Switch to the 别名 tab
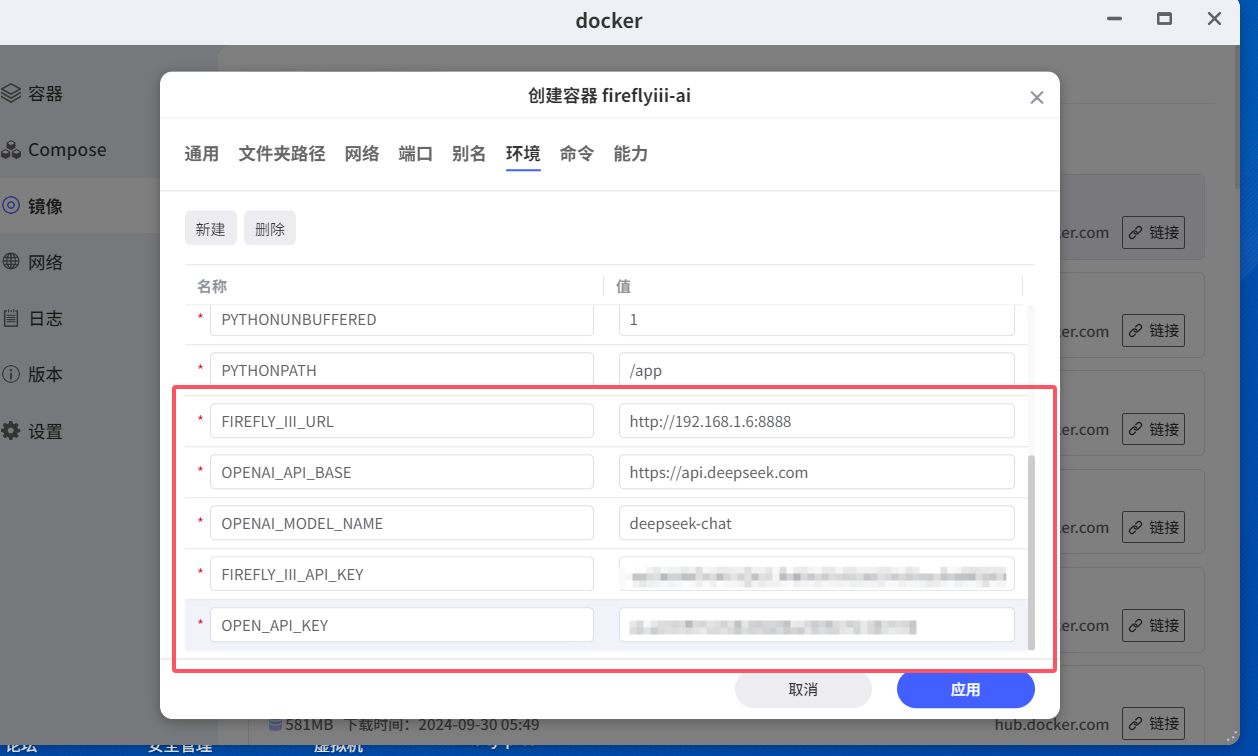The width and height of the screenshot is (1258, 756). point(469,154)
